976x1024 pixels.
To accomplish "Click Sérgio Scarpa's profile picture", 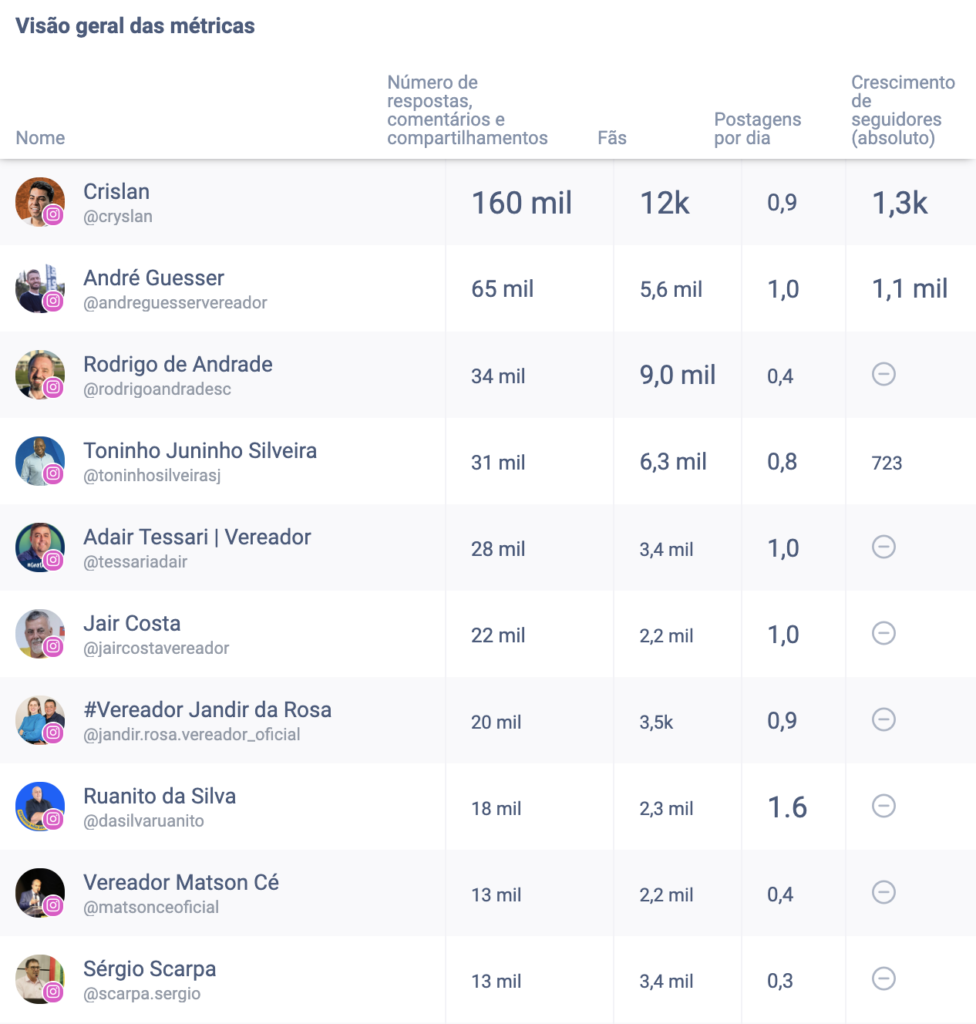I will 40,979.
